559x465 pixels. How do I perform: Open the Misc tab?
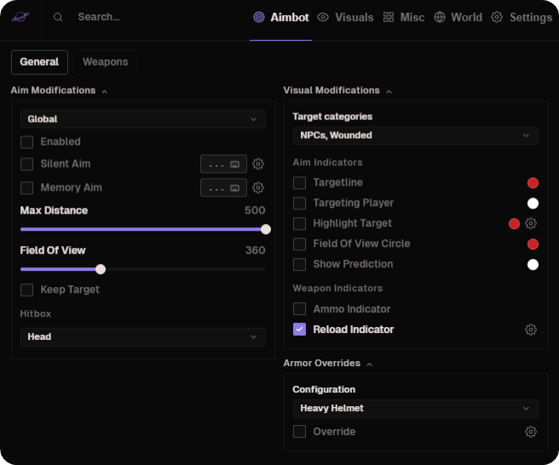coord(404,17)
